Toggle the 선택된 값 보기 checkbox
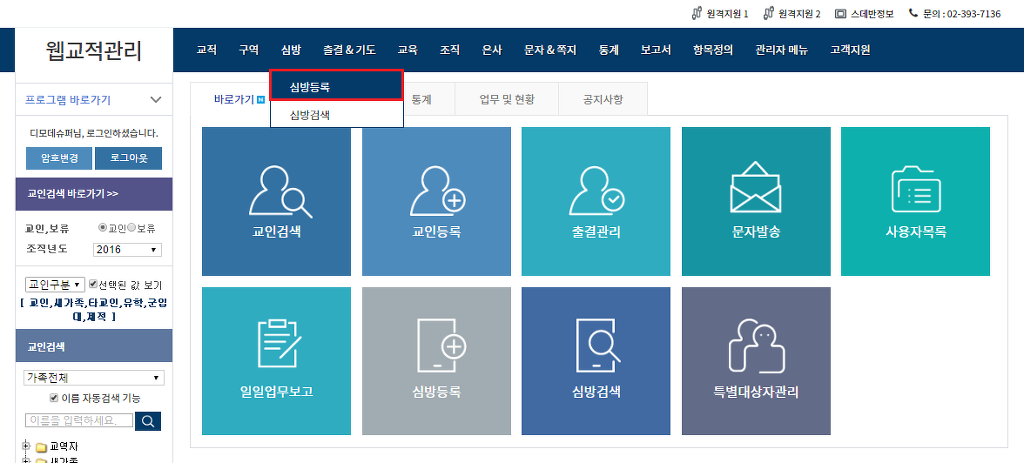 93,285
